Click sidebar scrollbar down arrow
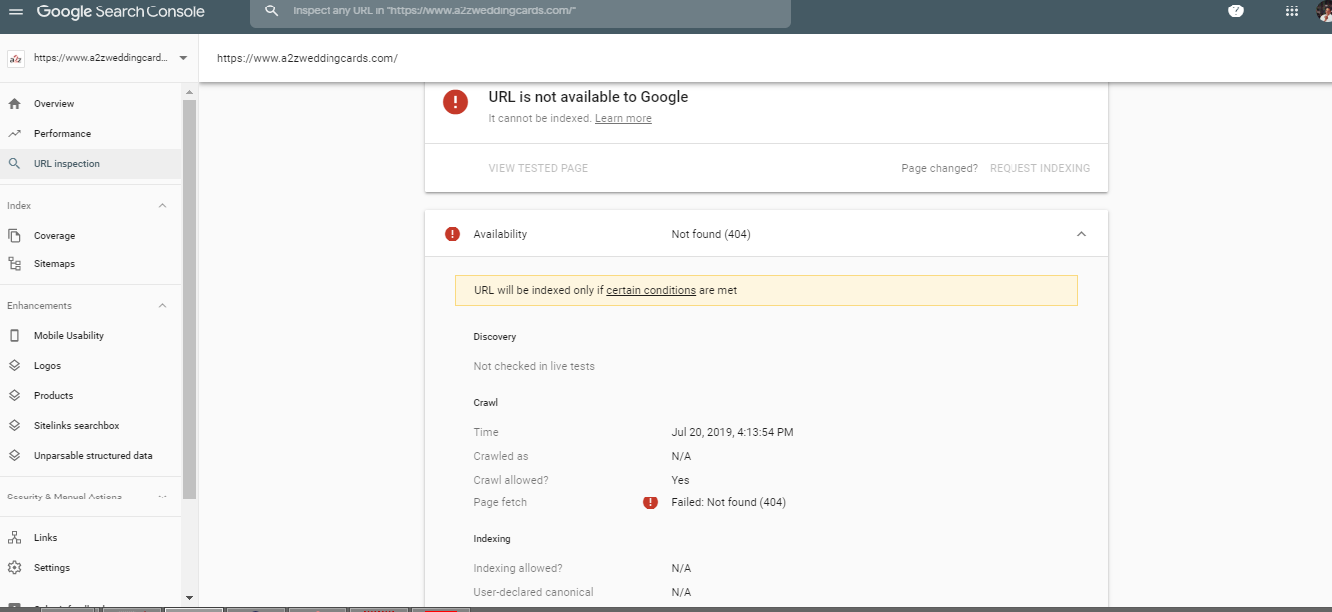This screenshot has height=612, width=1332. 189,597
